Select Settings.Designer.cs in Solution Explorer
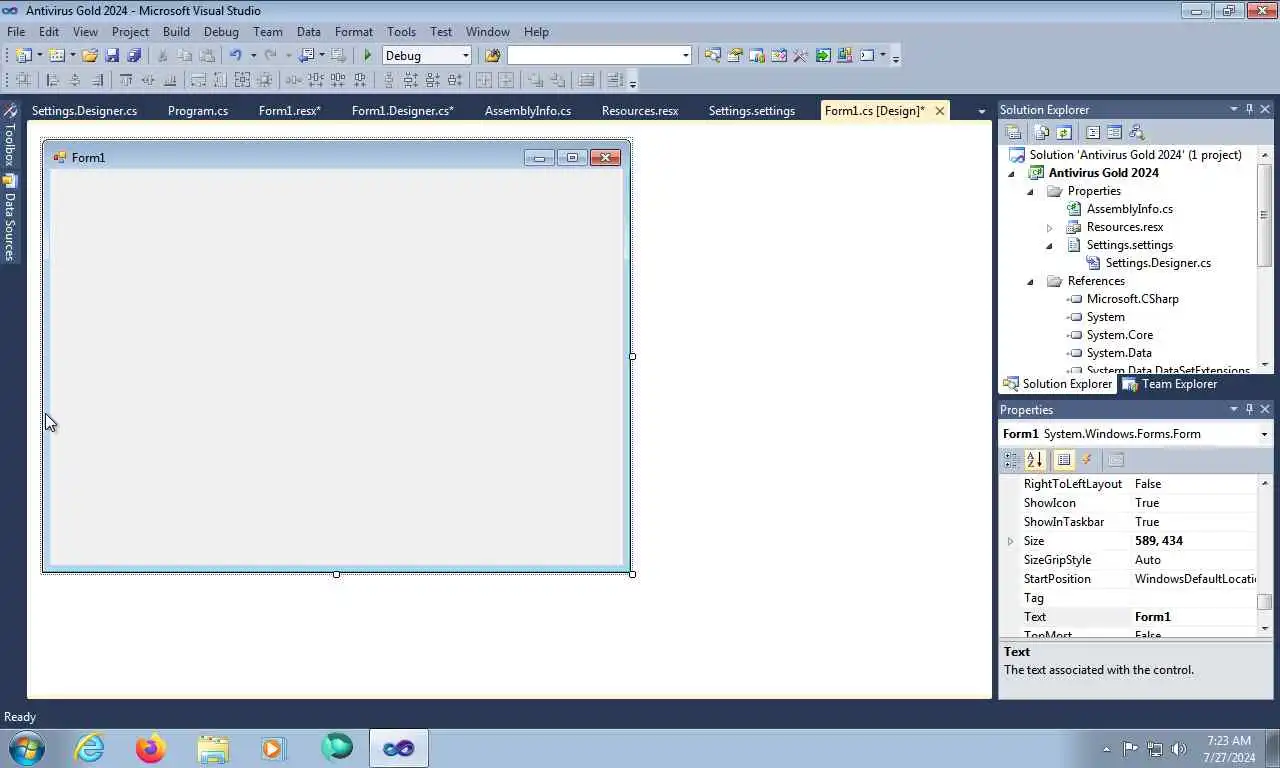Viewport: 1280px width, 768px height. pos(1158,263)
